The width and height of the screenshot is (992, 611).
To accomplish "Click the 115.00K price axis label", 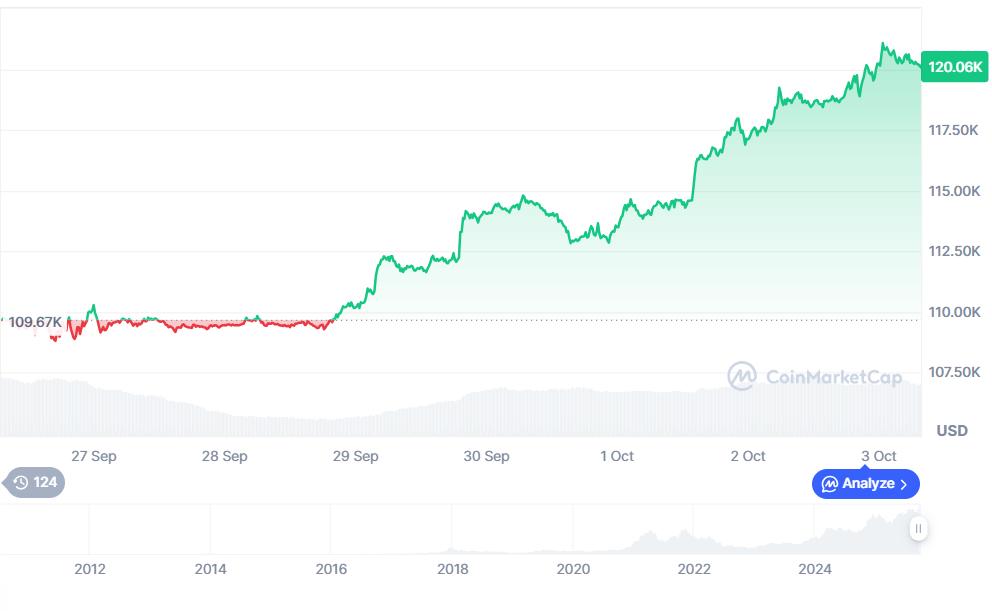I will point(954,191).
